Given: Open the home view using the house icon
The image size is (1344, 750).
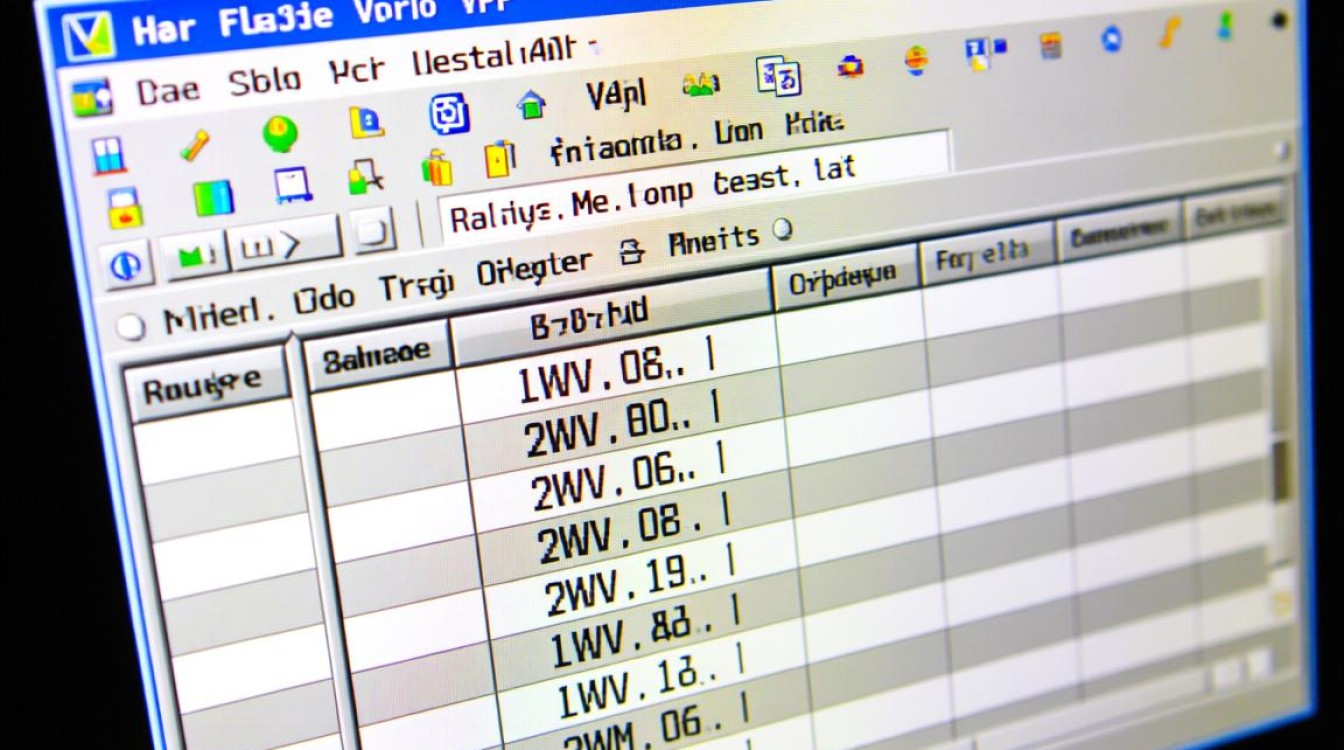Looking at the screenshot, I should [533, 103].
